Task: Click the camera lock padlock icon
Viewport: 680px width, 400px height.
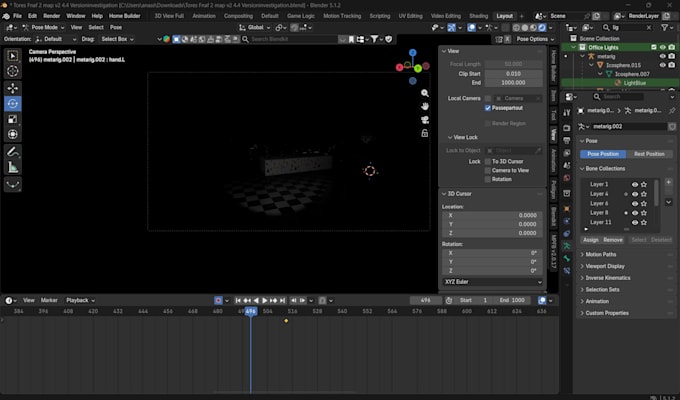Action: click(425, 133)
